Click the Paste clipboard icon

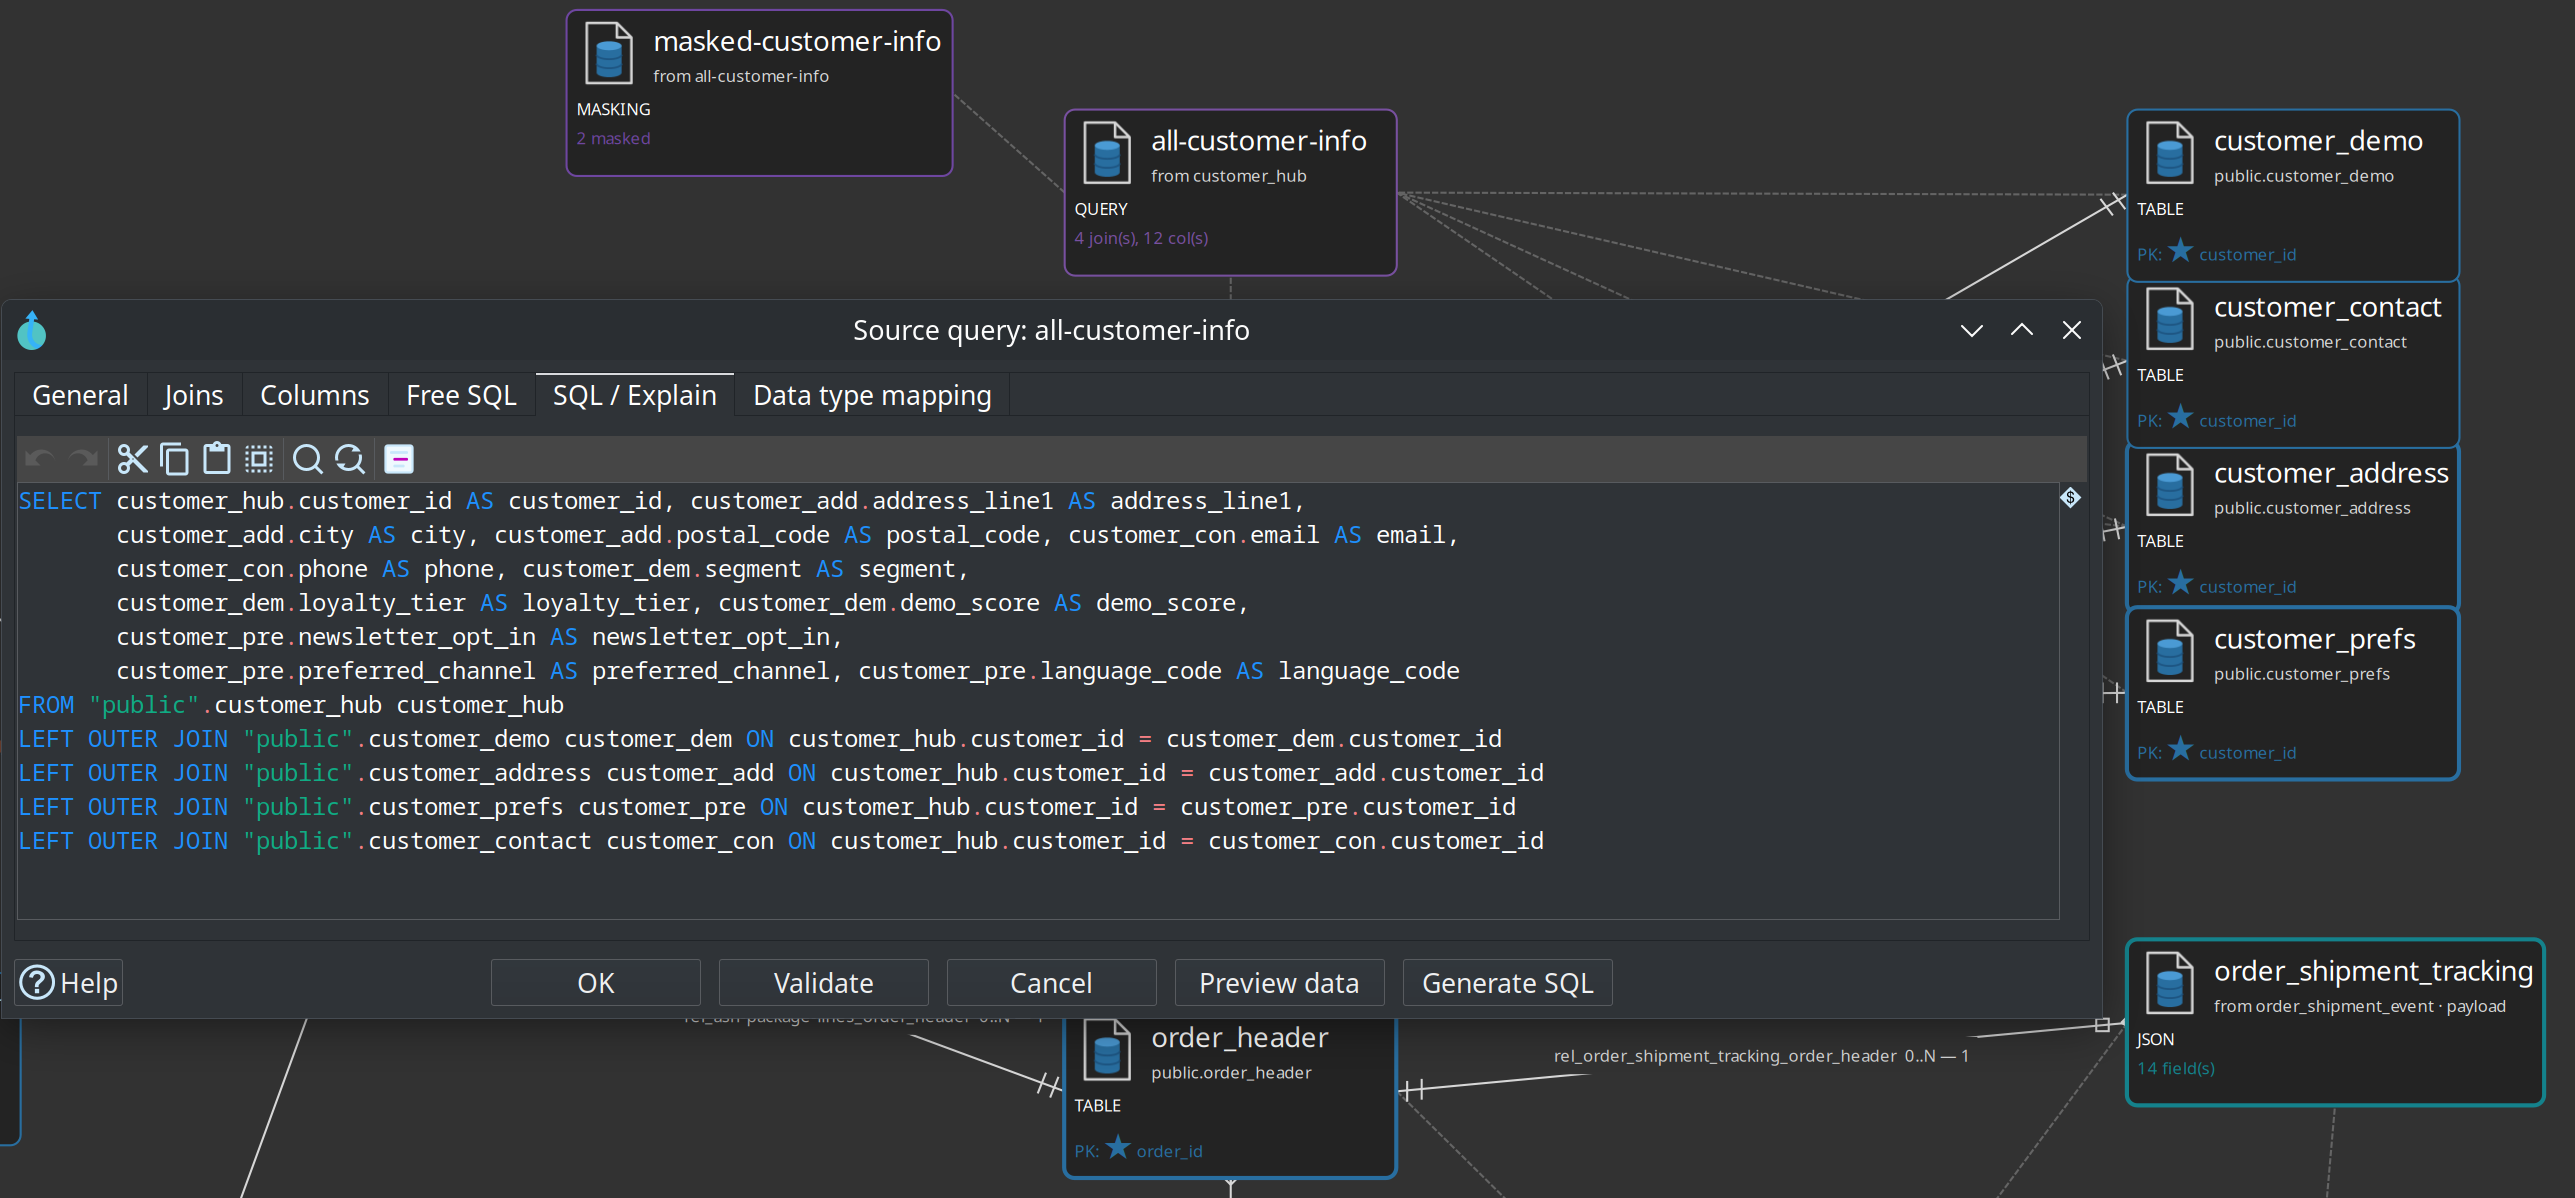pos(216,459)
